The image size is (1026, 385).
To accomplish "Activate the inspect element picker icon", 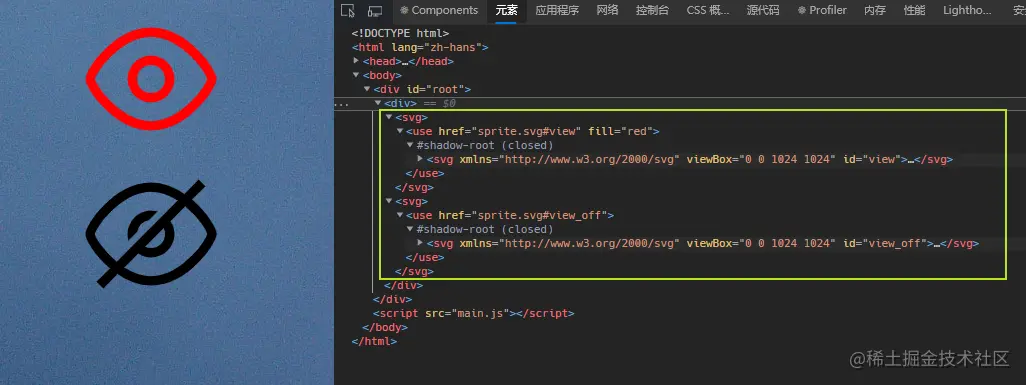I will coord(348,10).
